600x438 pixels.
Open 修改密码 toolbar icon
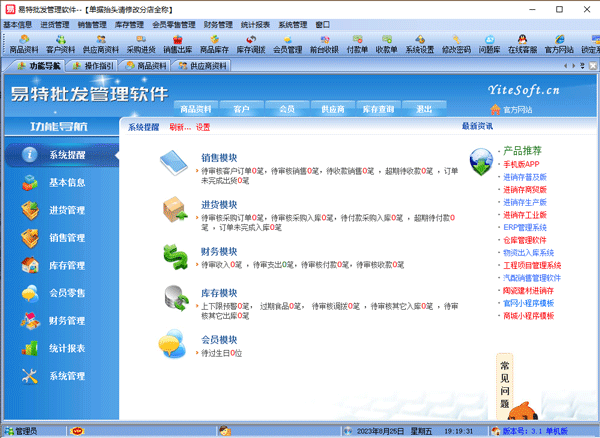click(x=457, y=44)
